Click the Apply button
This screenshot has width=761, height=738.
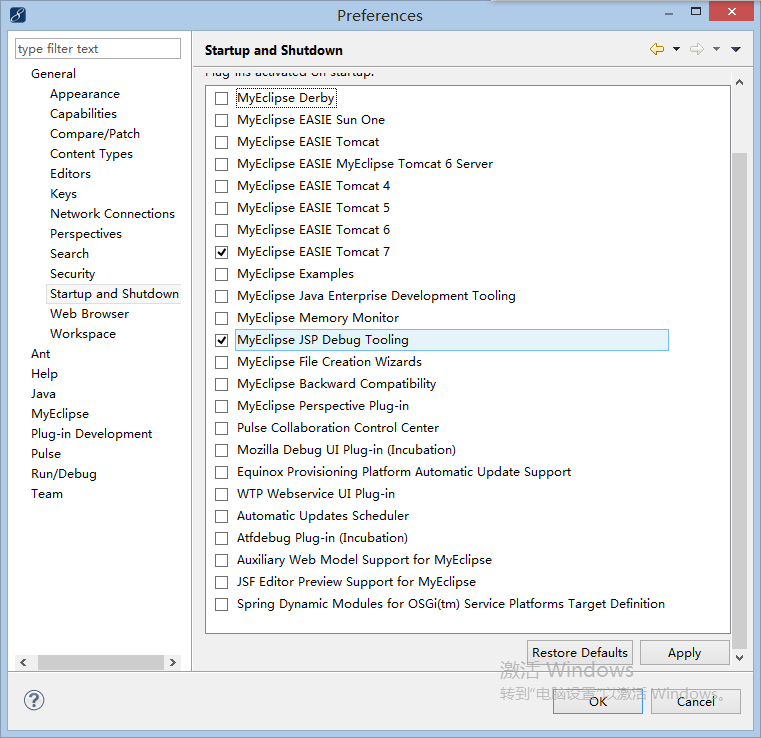point(685,653)
